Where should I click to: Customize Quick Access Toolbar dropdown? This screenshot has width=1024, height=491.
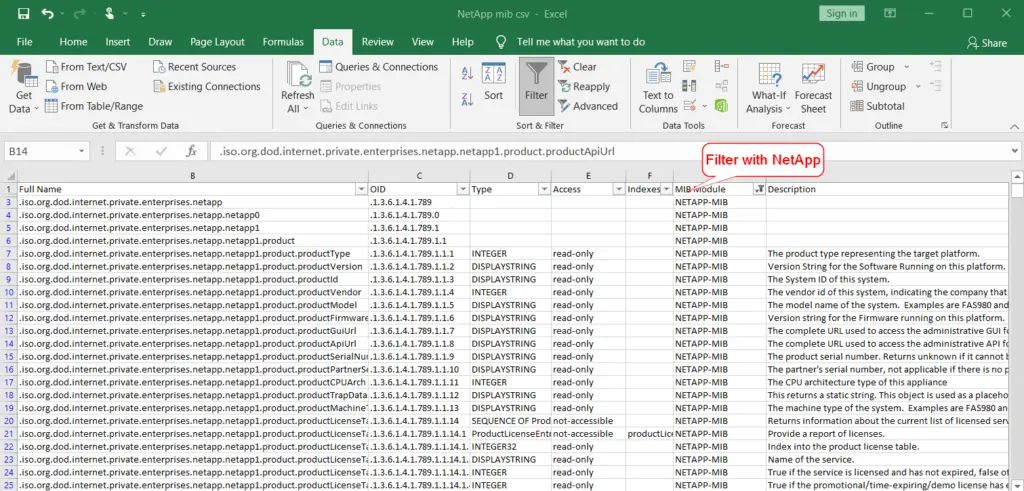(143, 14)
